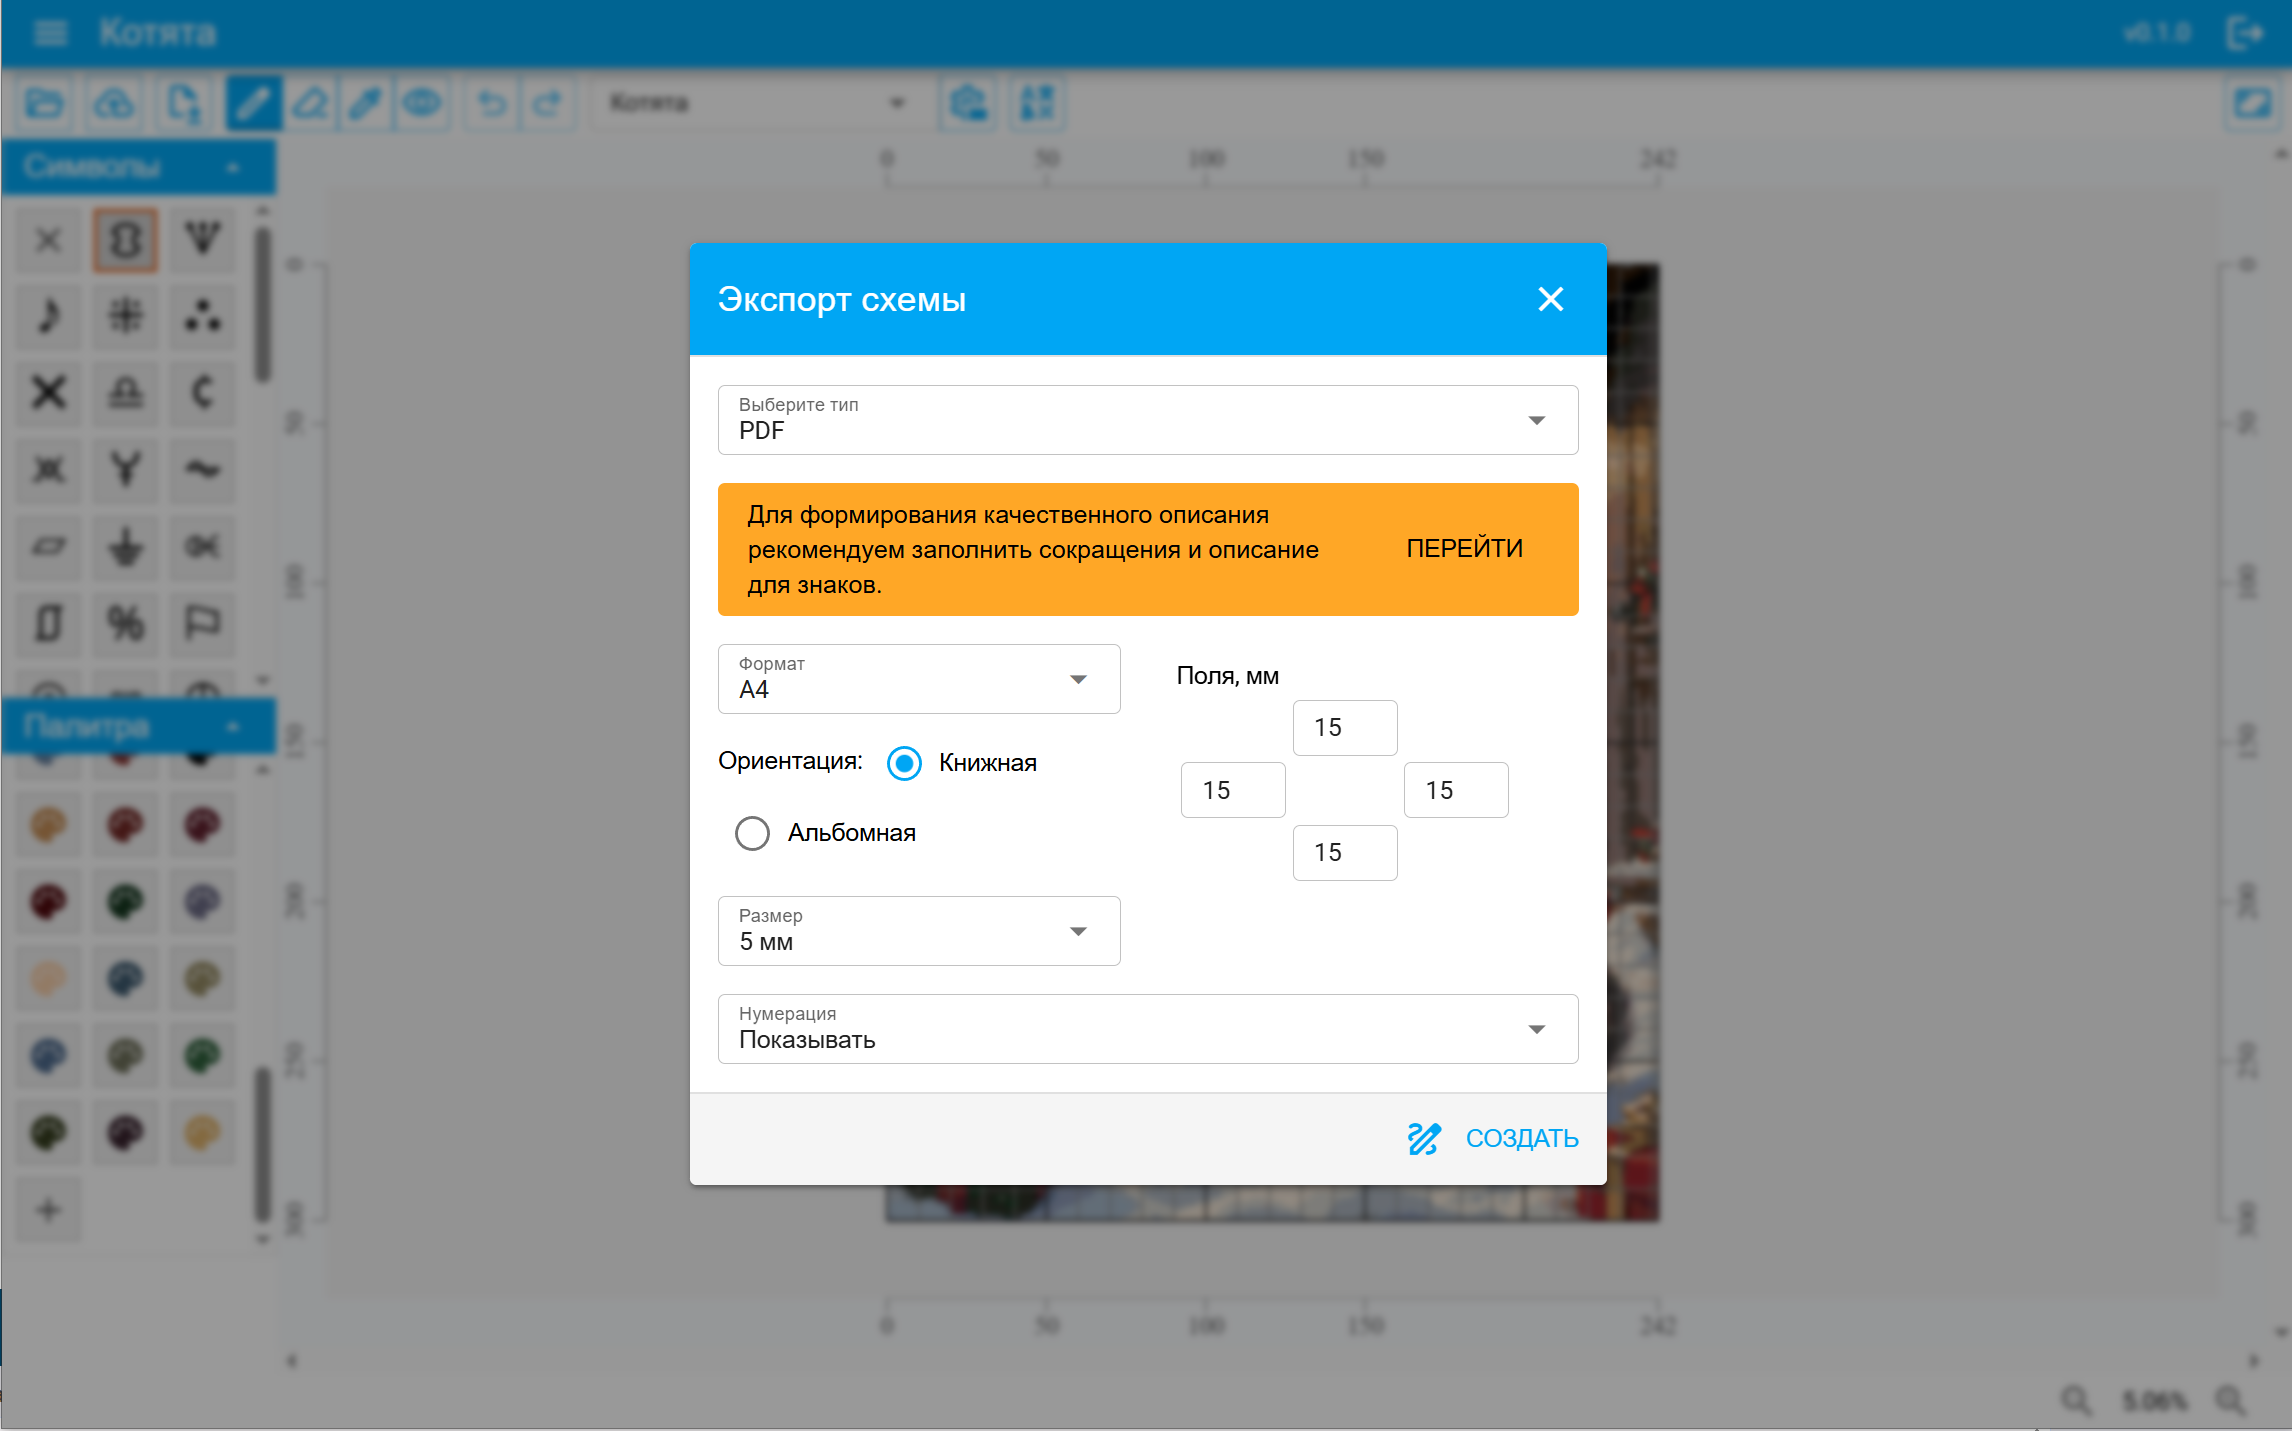Add a new palette color with plus

click(48, 1210)
